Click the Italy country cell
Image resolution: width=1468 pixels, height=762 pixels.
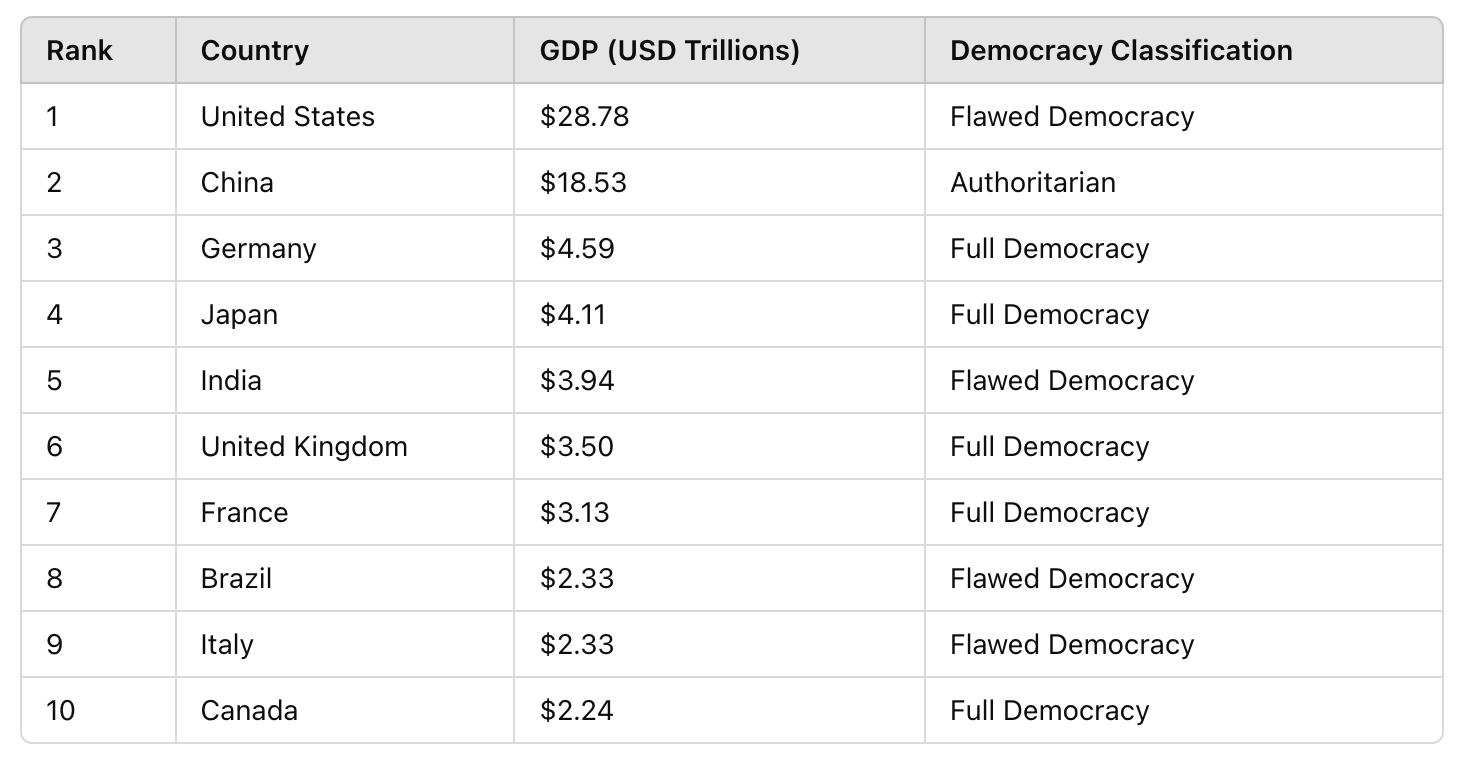(x=227, y=645)
